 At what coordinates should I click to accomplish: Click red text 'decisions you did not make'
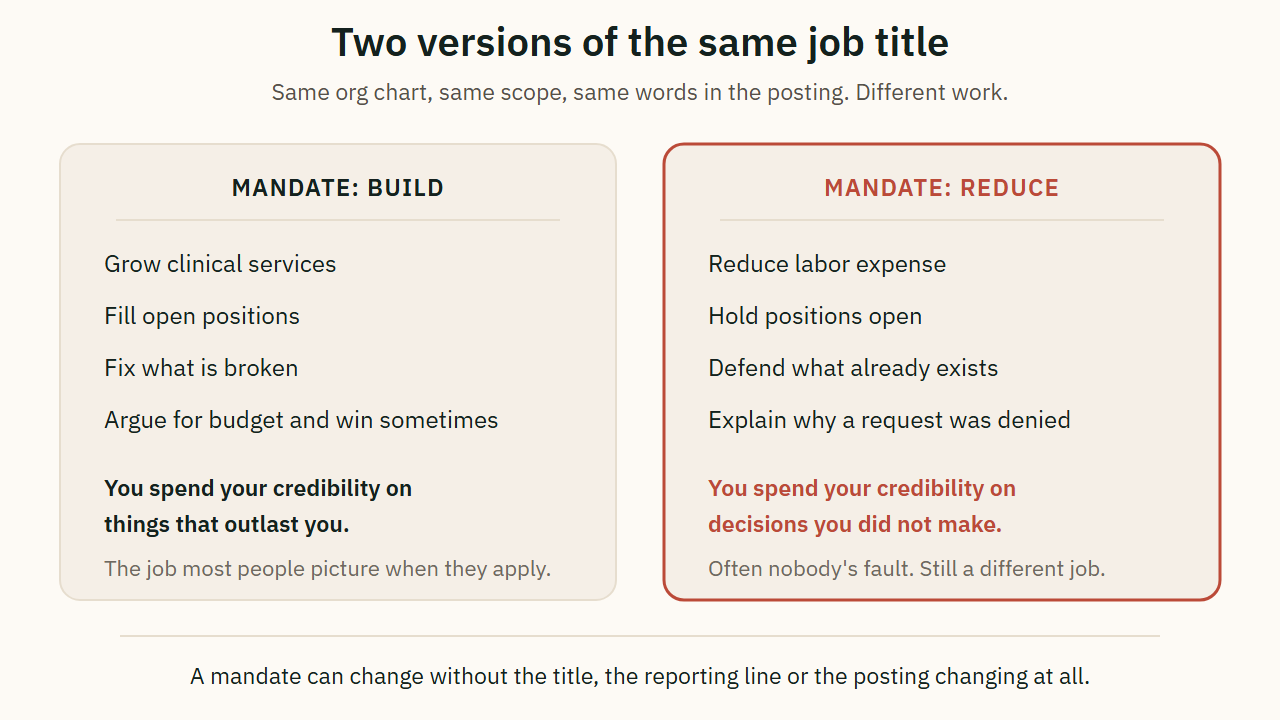point(855,524)
